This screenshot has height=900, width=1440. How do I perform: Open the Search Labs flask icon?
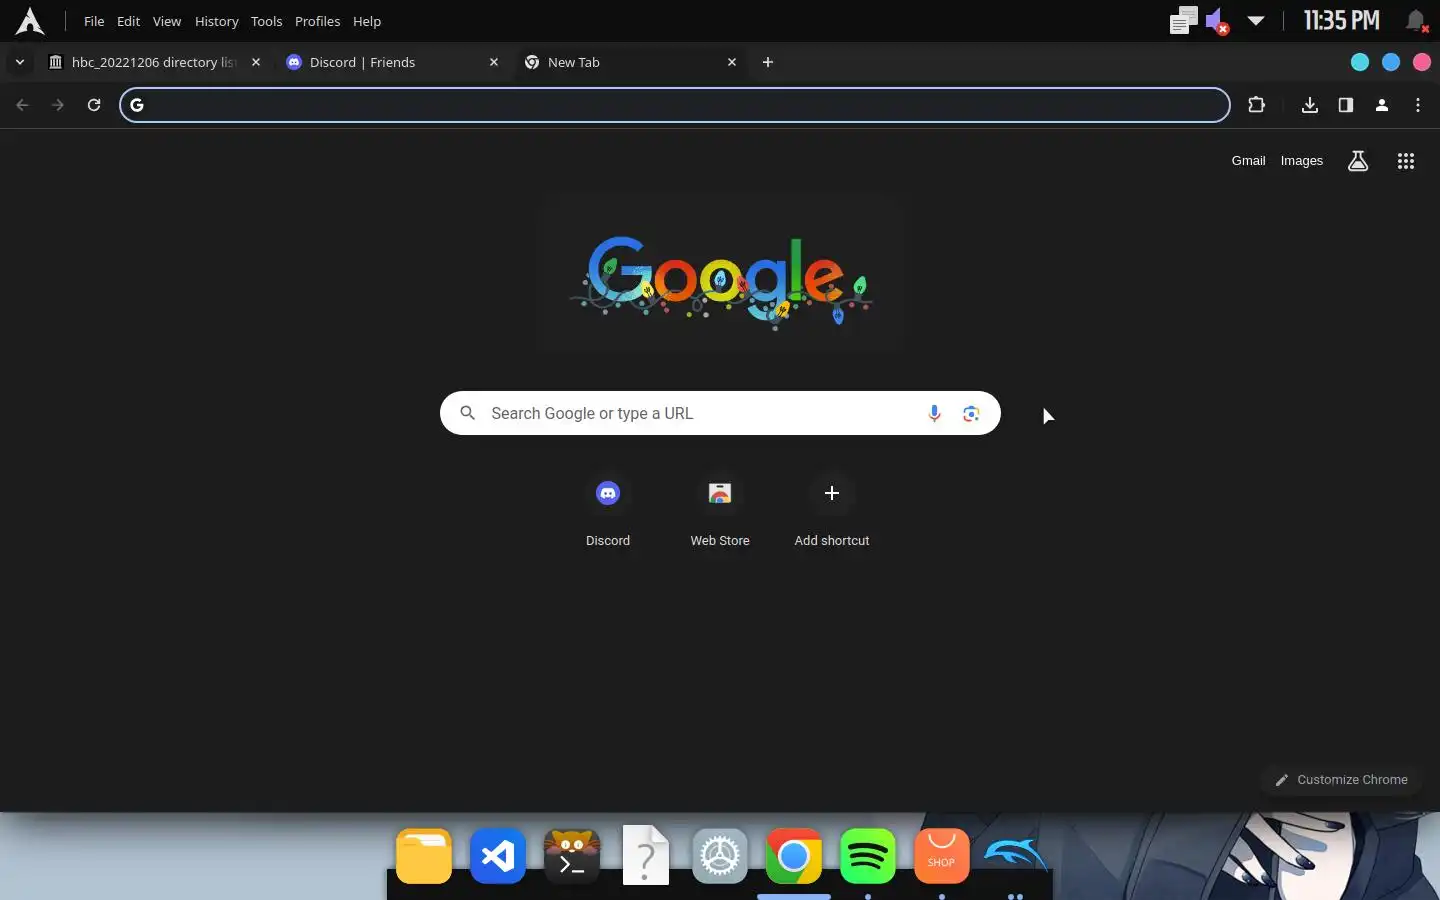pos(1358,161)
